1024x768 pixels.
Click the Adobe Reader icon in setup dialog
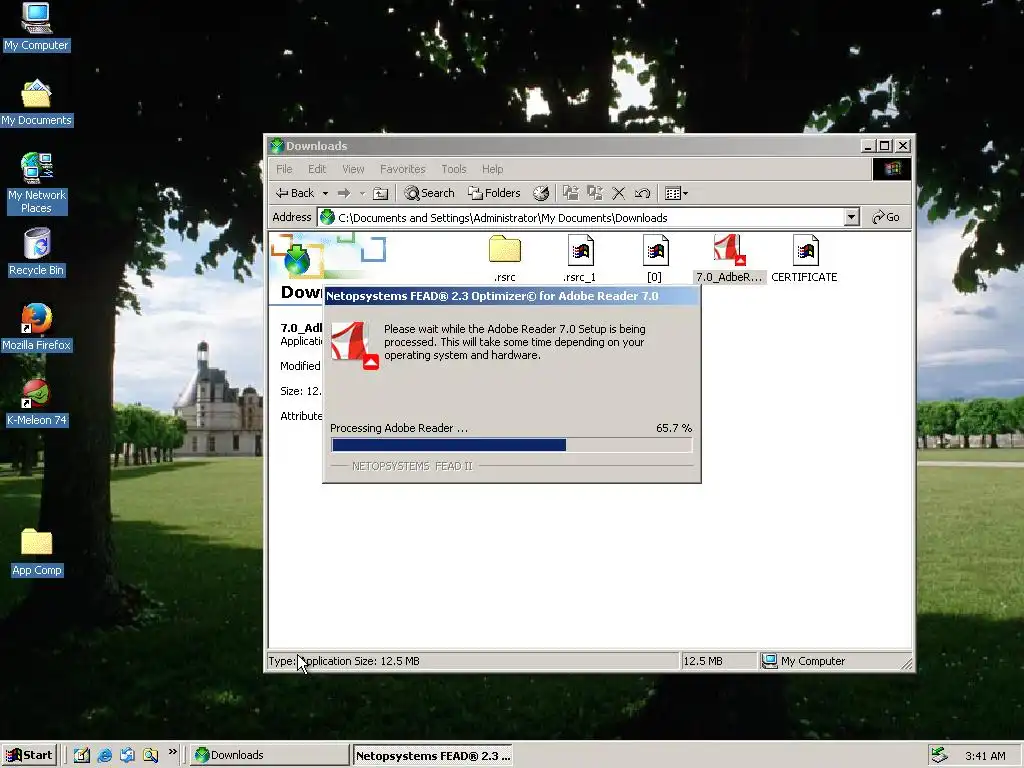(x=355, y=345)
